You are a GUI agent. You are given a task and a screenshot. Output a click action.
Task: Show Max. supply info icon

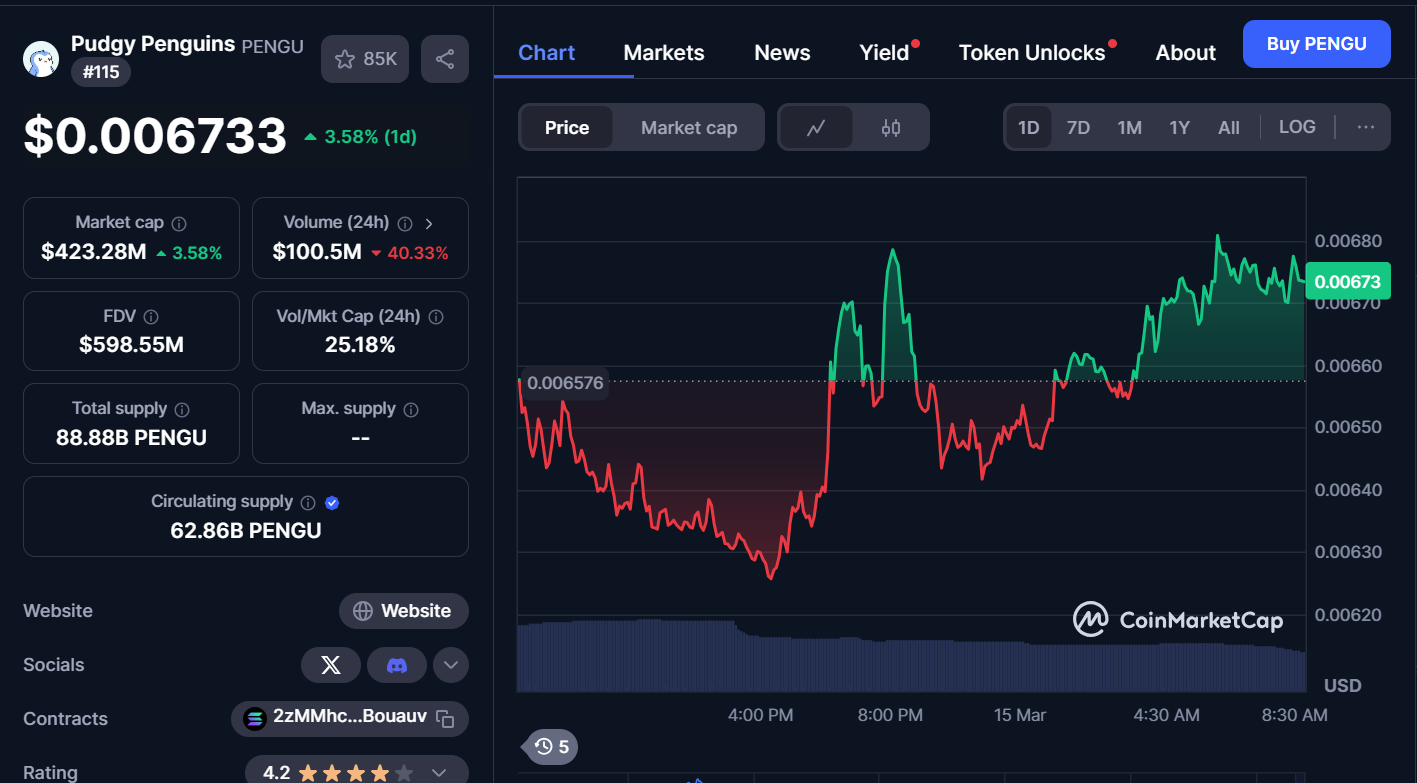click(411, 409)
